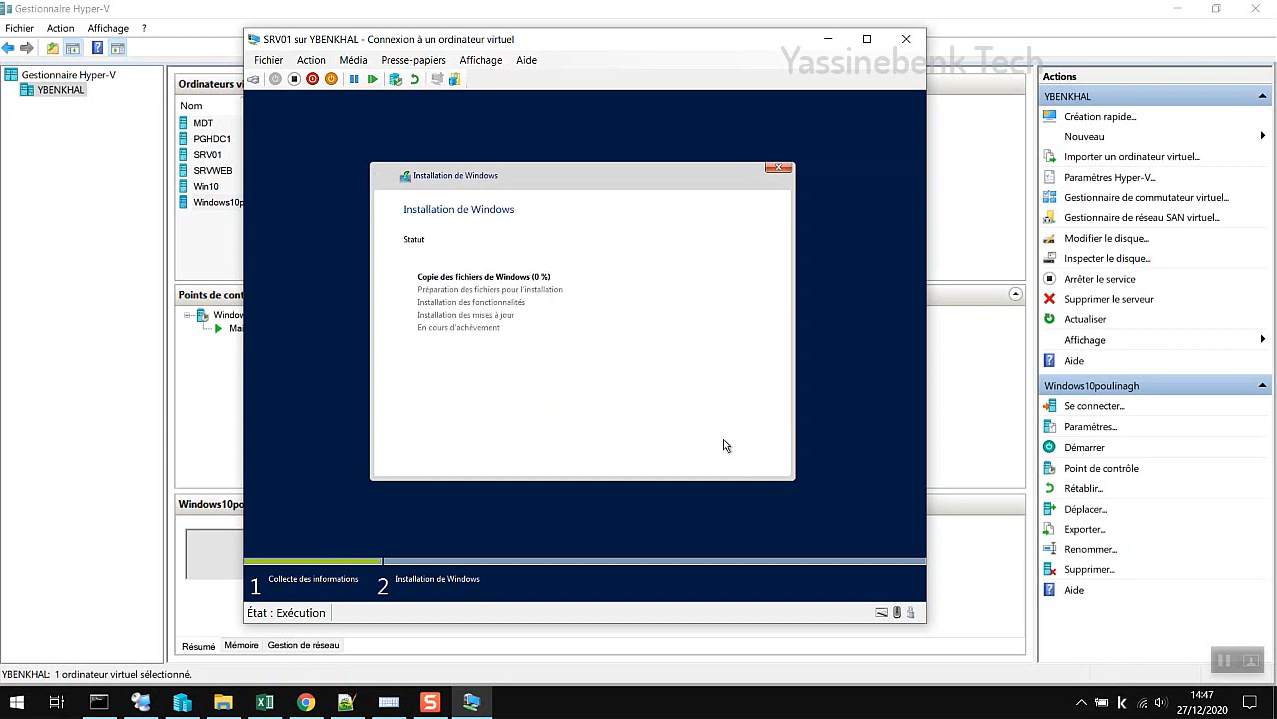Create a checkpoint from the VM toolbar
Screen dimensions: 1277x719
click(396, 79)
